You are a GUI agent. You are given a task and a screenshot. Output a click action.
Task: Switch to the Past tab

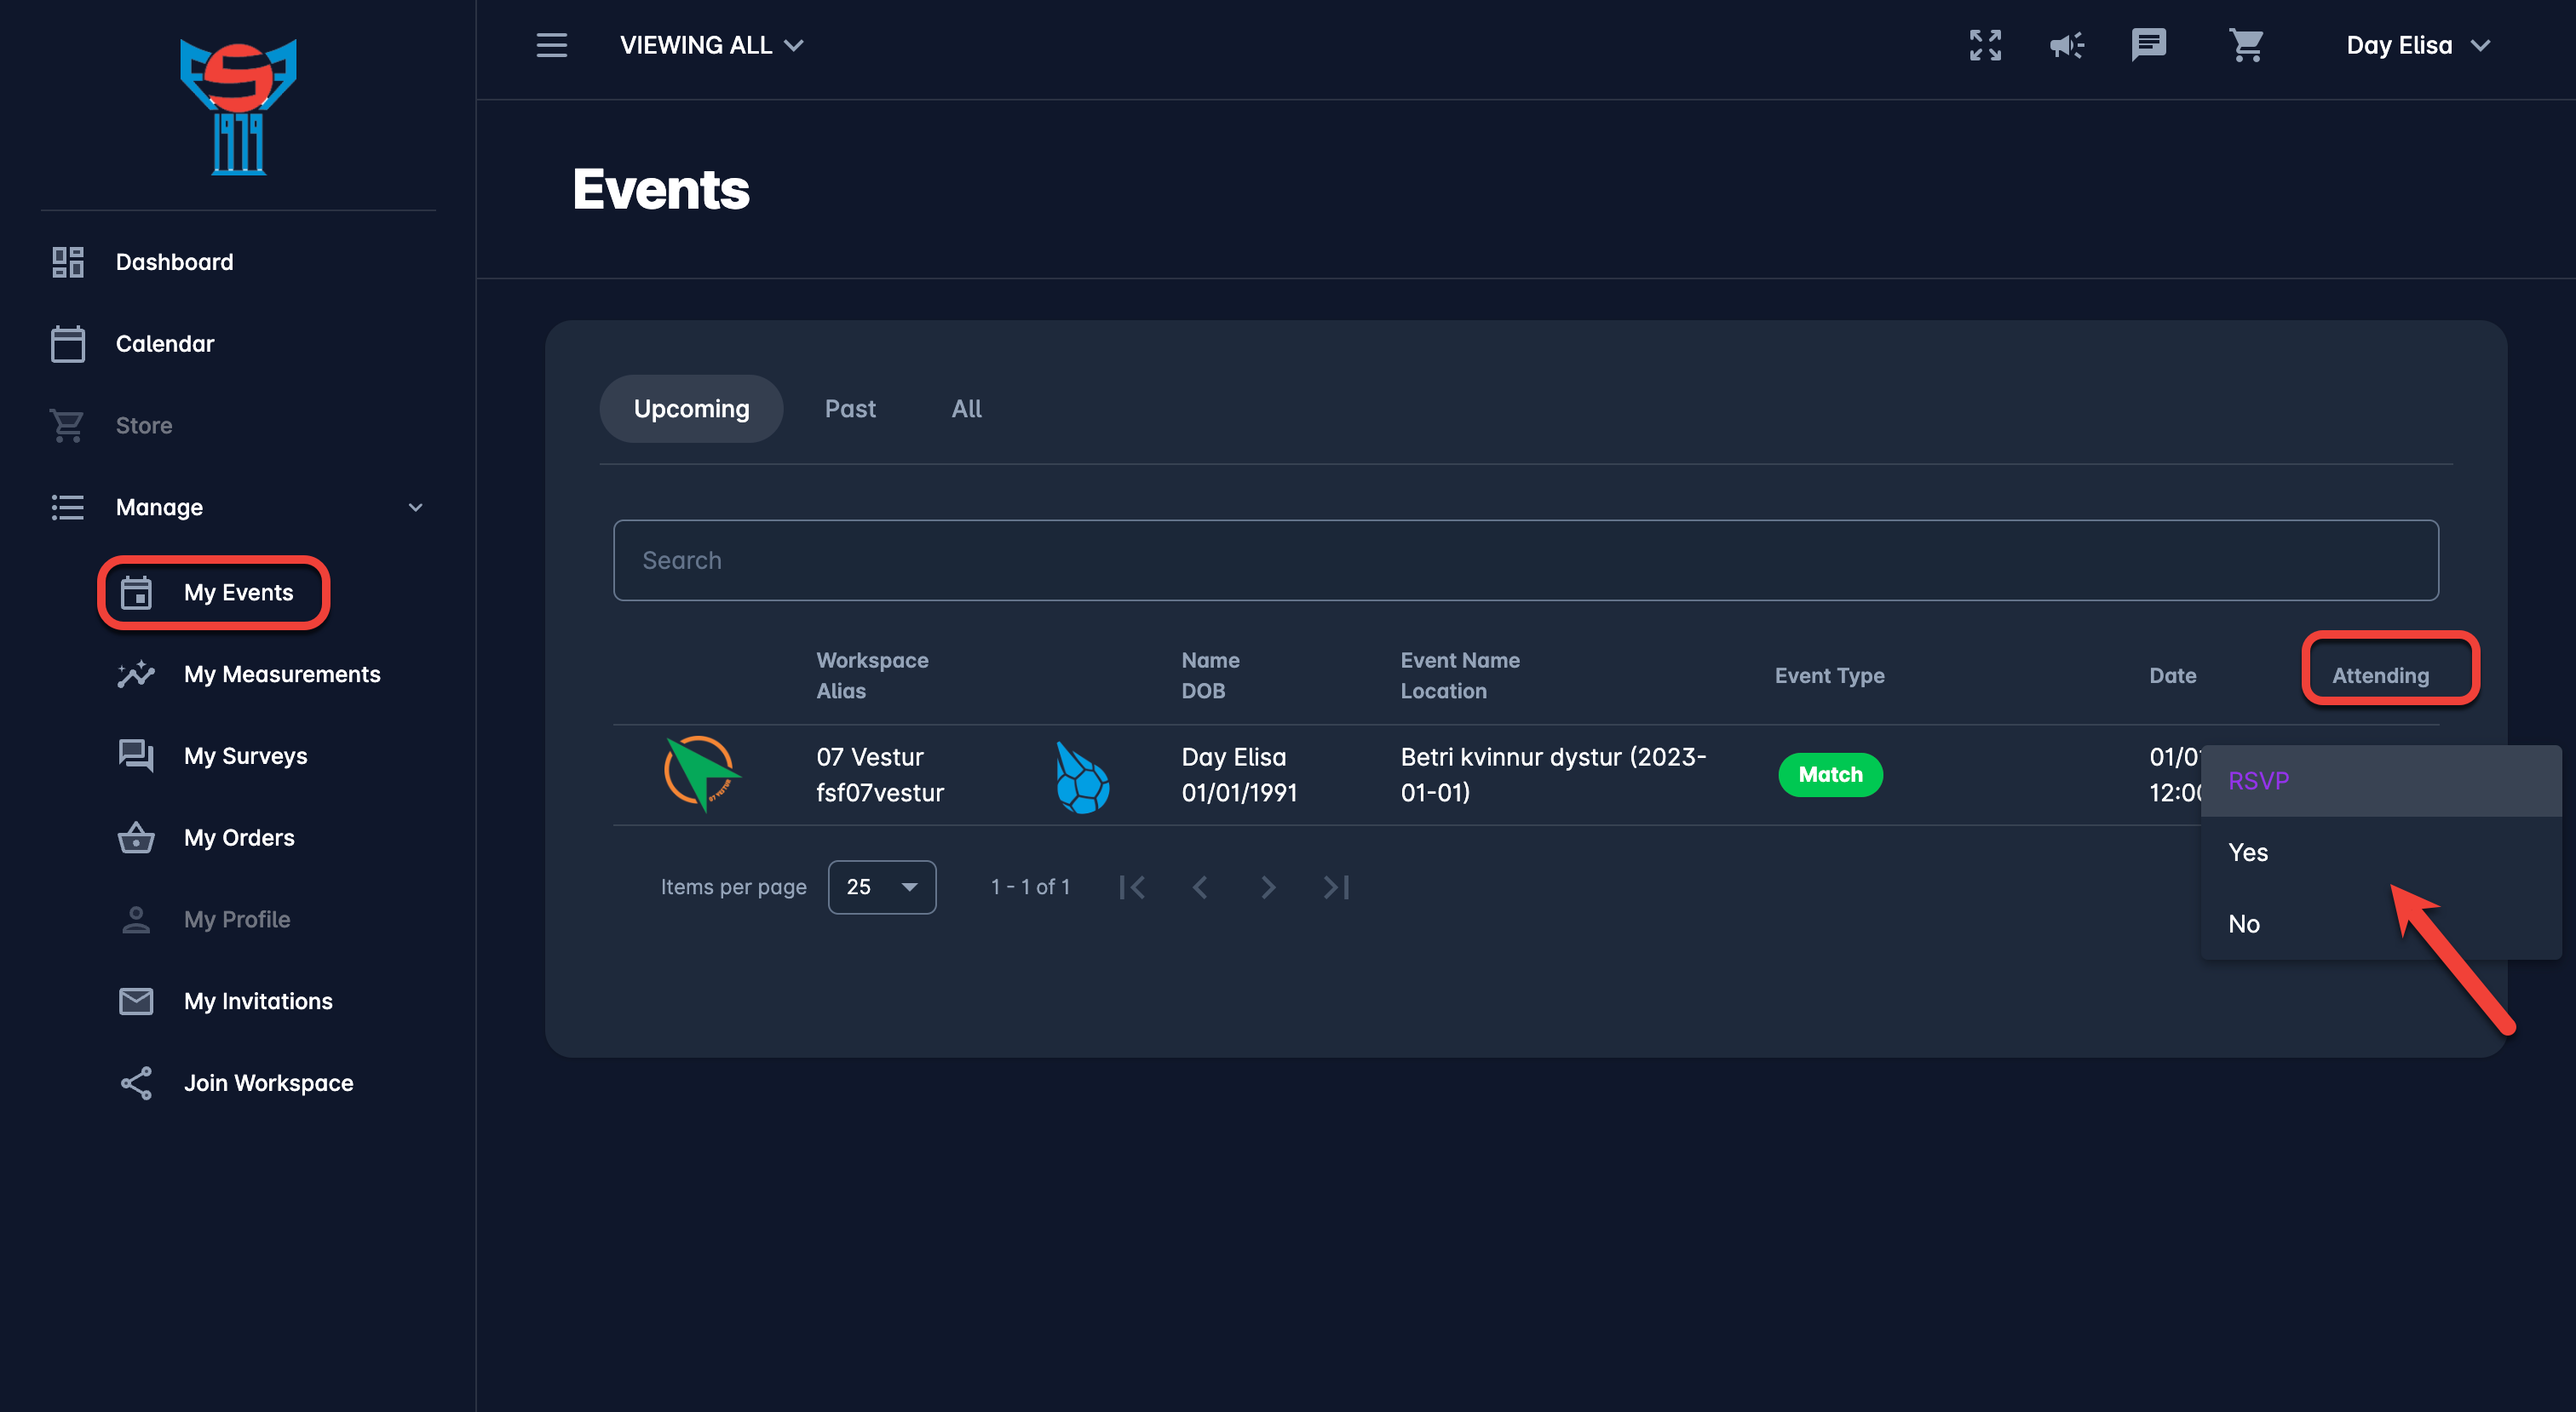[849, 409]
